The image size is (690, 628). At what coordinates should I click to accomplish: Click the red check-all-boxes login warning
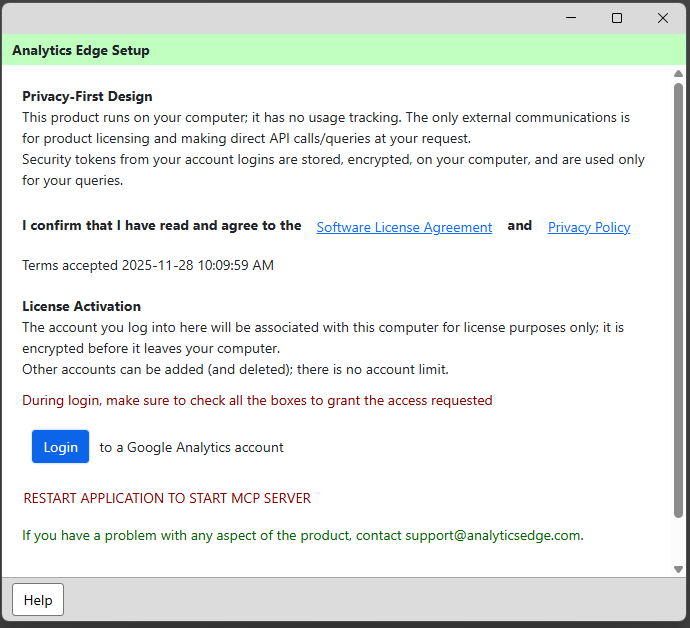coord(257,400)
